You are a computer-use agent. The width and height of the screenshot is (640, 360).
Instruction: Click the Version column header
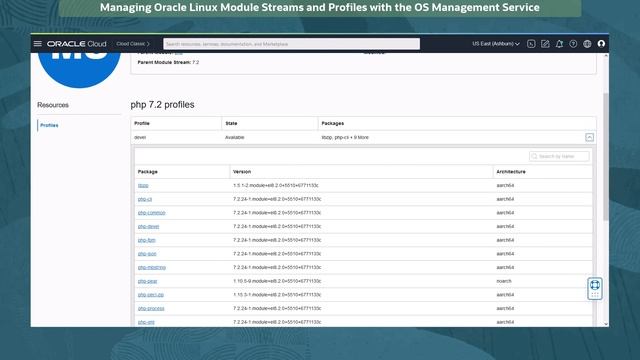coord(242,172)
